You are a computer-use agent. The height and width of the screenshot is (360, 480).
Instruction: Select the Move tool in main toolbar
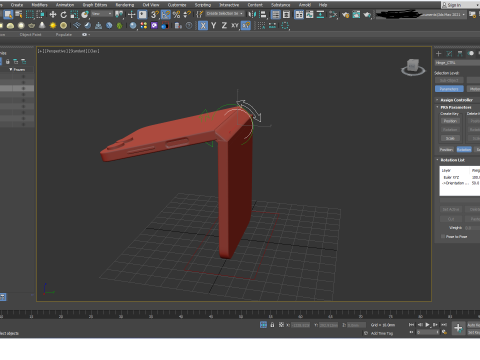click(x=53, y=15)
